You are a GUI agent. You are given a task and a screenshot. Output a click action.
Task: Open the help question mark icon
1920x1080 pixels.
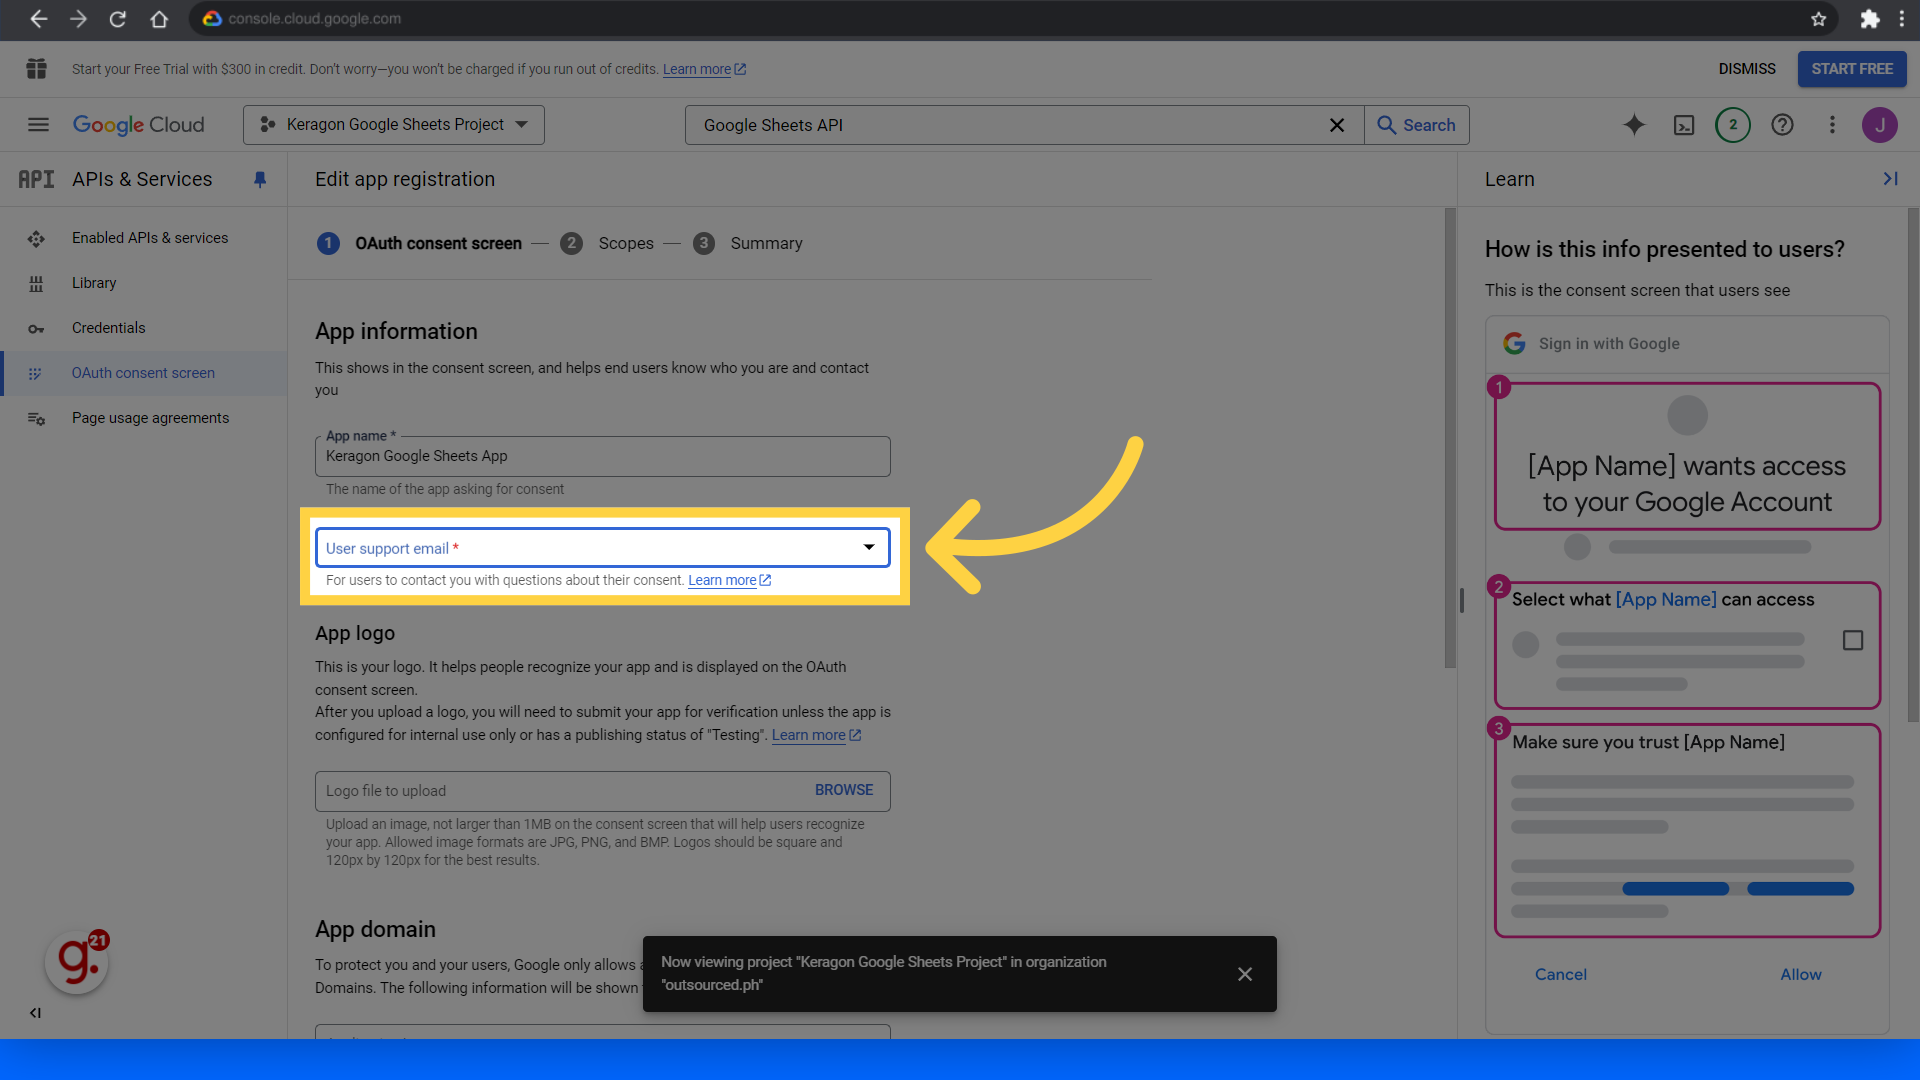(1782, 125)
